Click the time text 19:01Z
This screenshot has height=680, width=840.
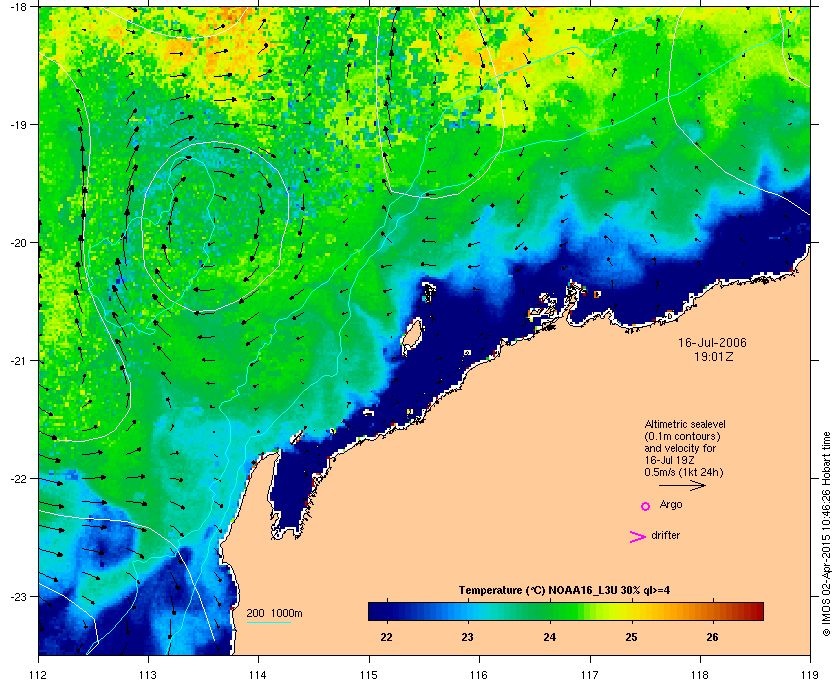coord(714,356)
